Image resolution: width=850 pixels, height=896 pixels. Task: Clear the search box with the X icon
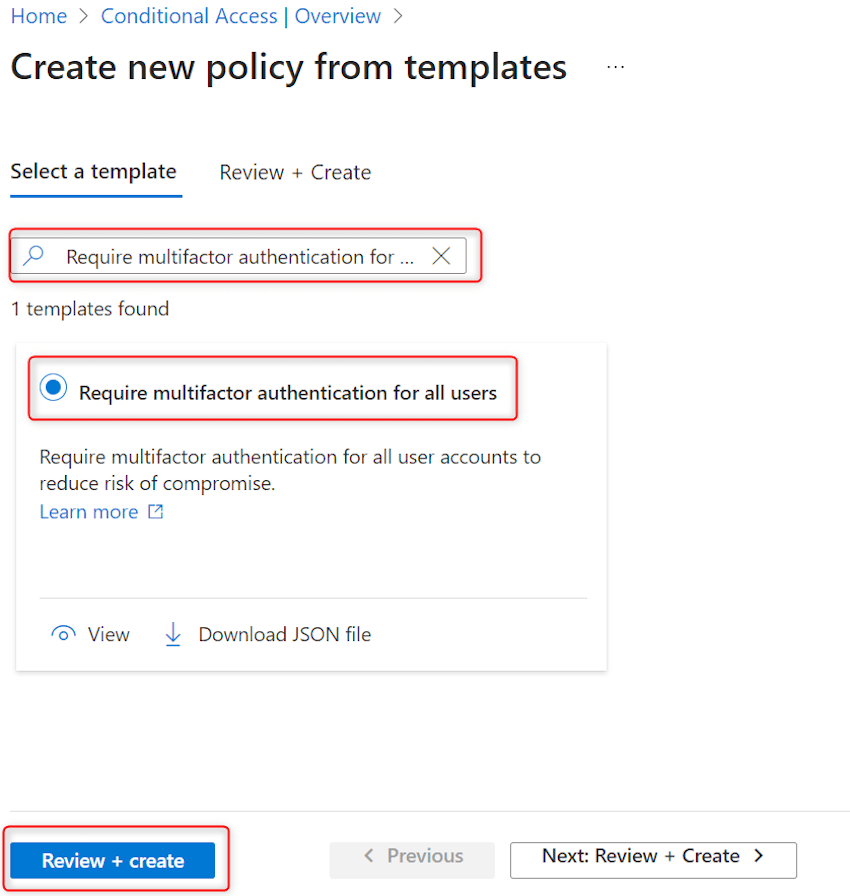(441, 256)
